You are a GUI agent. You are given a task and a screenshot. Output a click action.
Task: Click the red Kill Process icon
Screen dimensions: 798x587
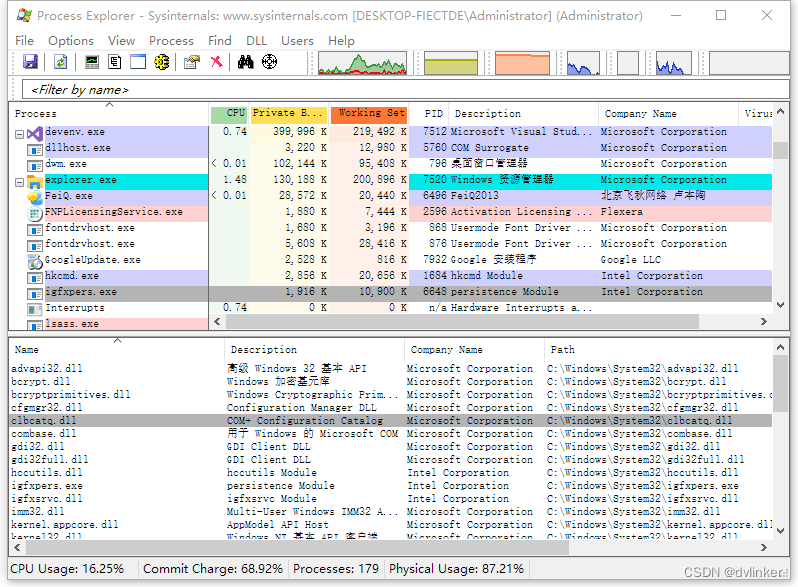pos(217,62)
